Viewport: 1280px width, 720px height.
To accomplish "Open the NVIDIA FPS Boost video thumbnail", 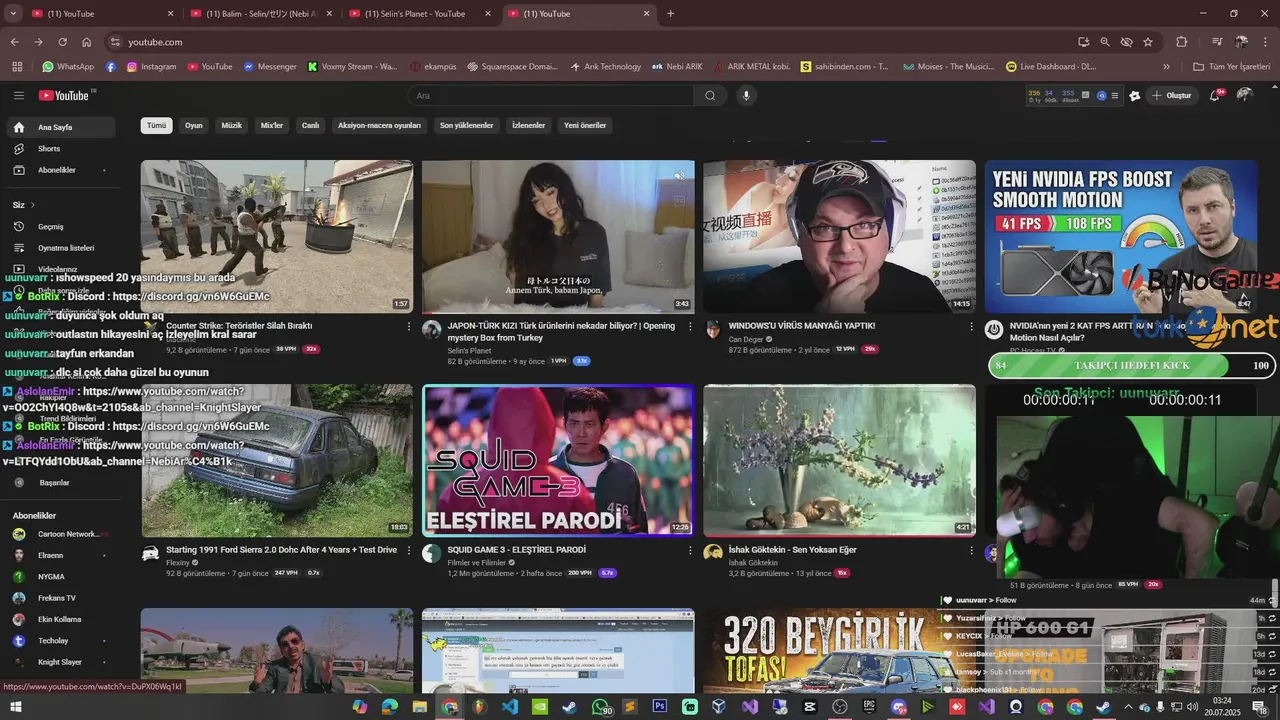I will coord(1121,237).
